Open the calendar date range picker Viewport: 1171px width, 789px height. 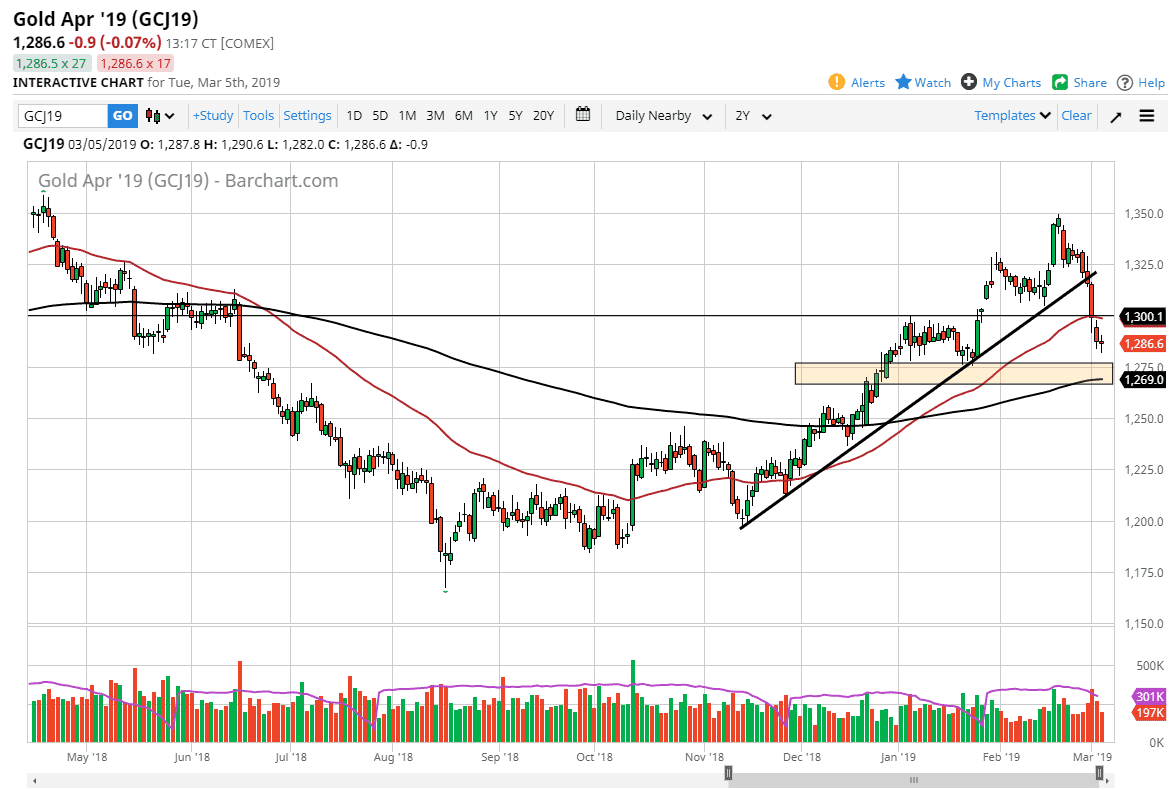pos(584,115)
